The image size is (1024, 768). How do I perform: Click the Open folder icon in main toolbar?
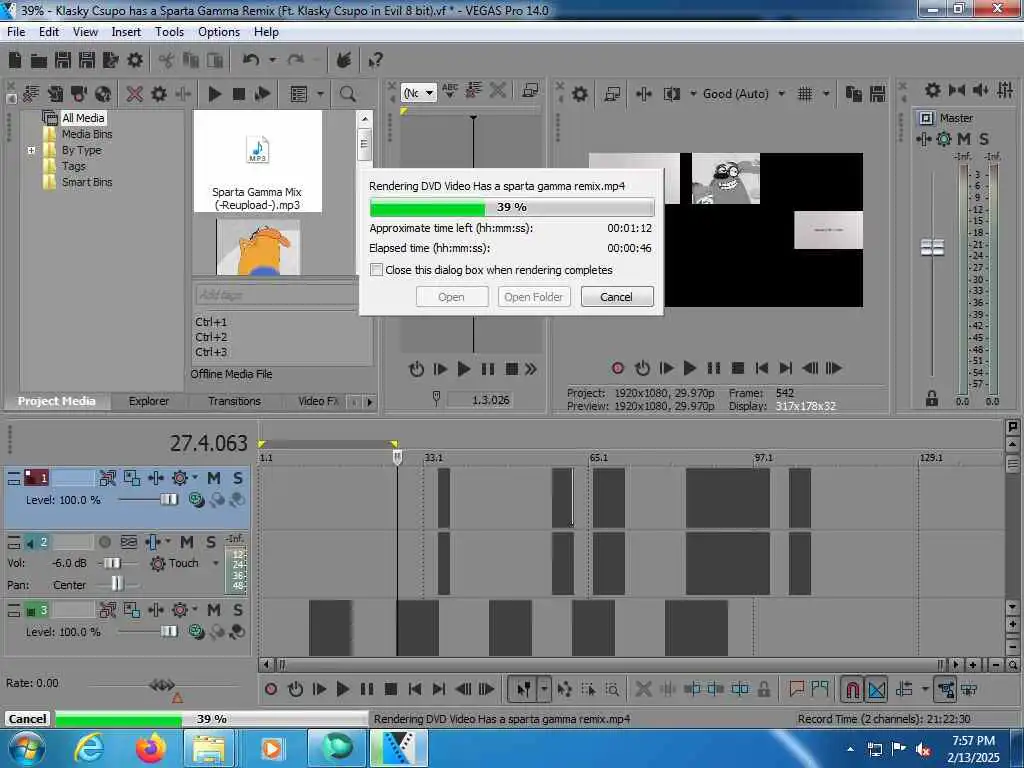coord(39,61)
